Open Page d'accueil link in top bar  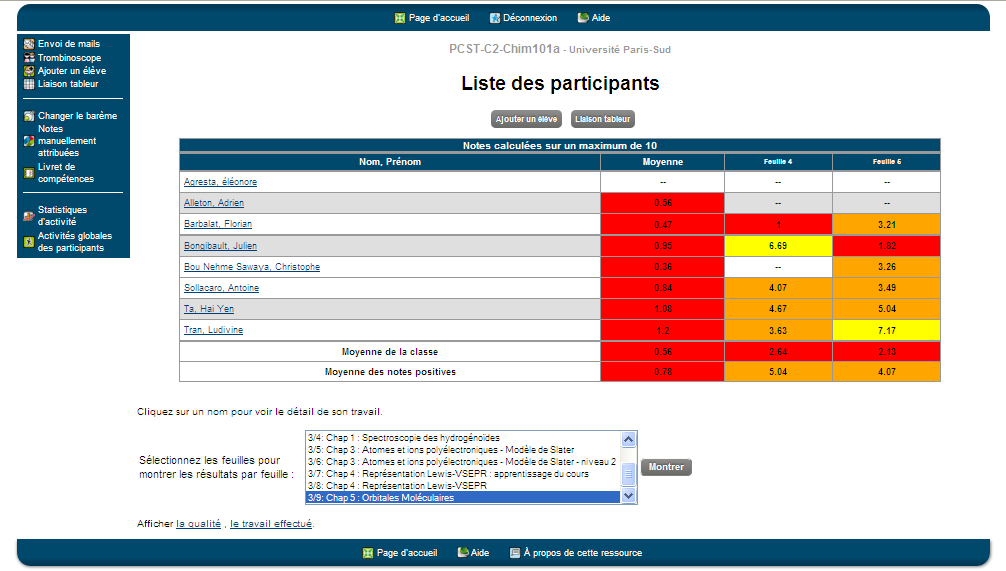439,18
